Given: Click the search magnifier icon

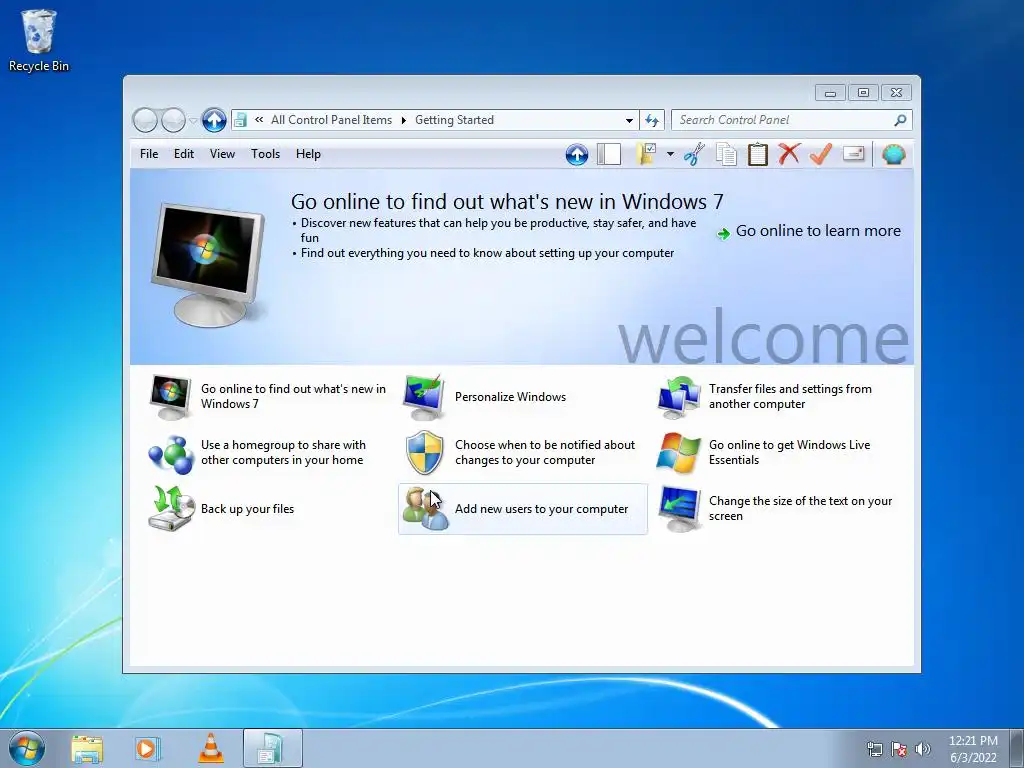Looking at the screenshot, I should click(x=900, y=120).
